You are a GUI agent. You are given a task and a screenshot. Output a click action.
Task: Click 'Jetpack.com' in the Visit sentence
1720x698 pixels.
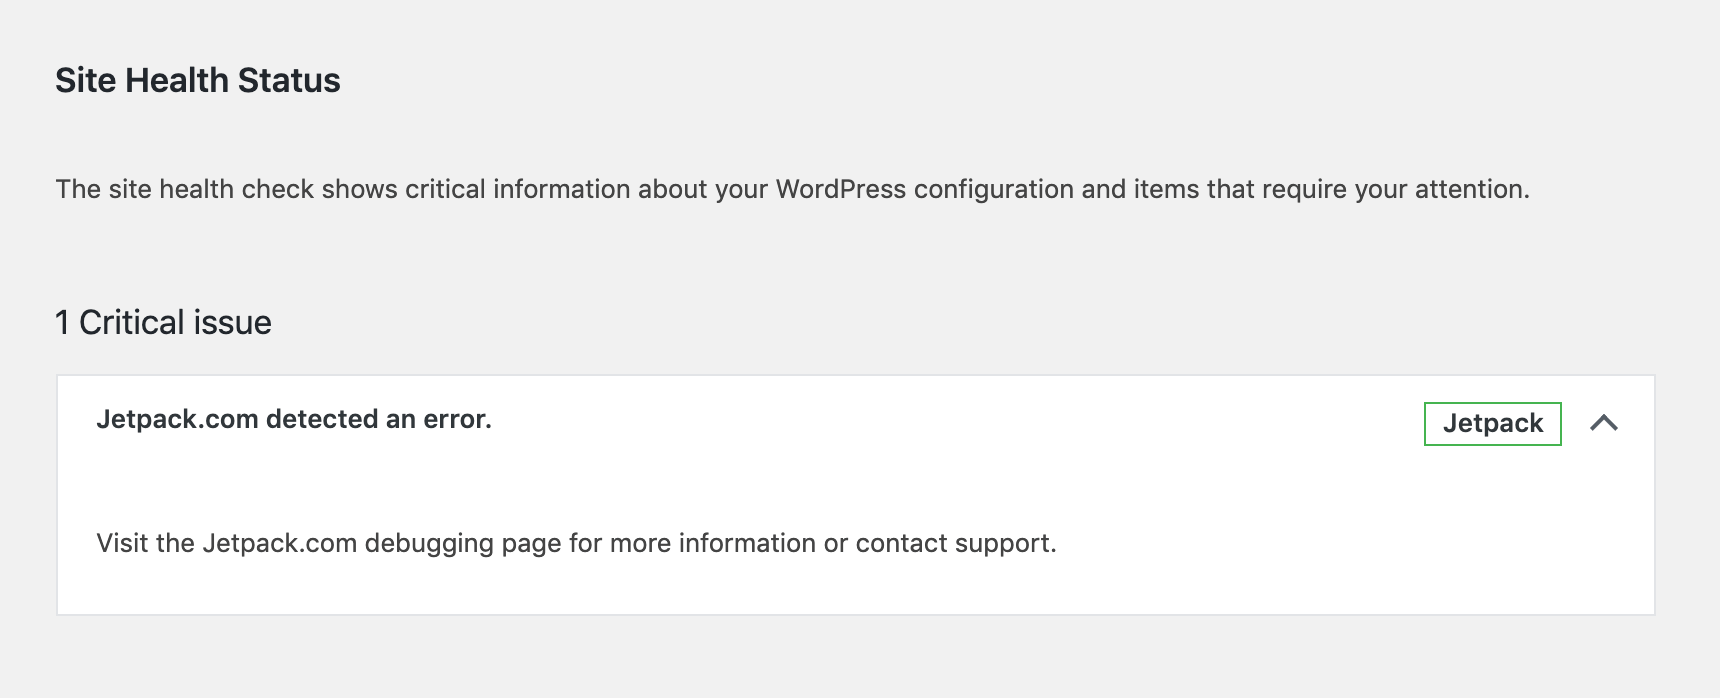[x=280, y=543]
